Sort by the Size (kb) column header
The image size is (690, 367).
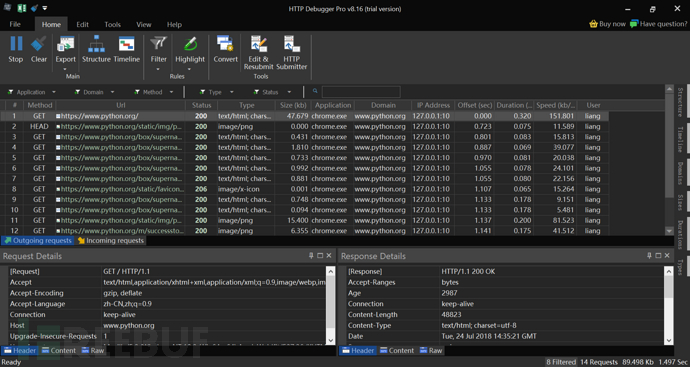[x=293, y=105]
